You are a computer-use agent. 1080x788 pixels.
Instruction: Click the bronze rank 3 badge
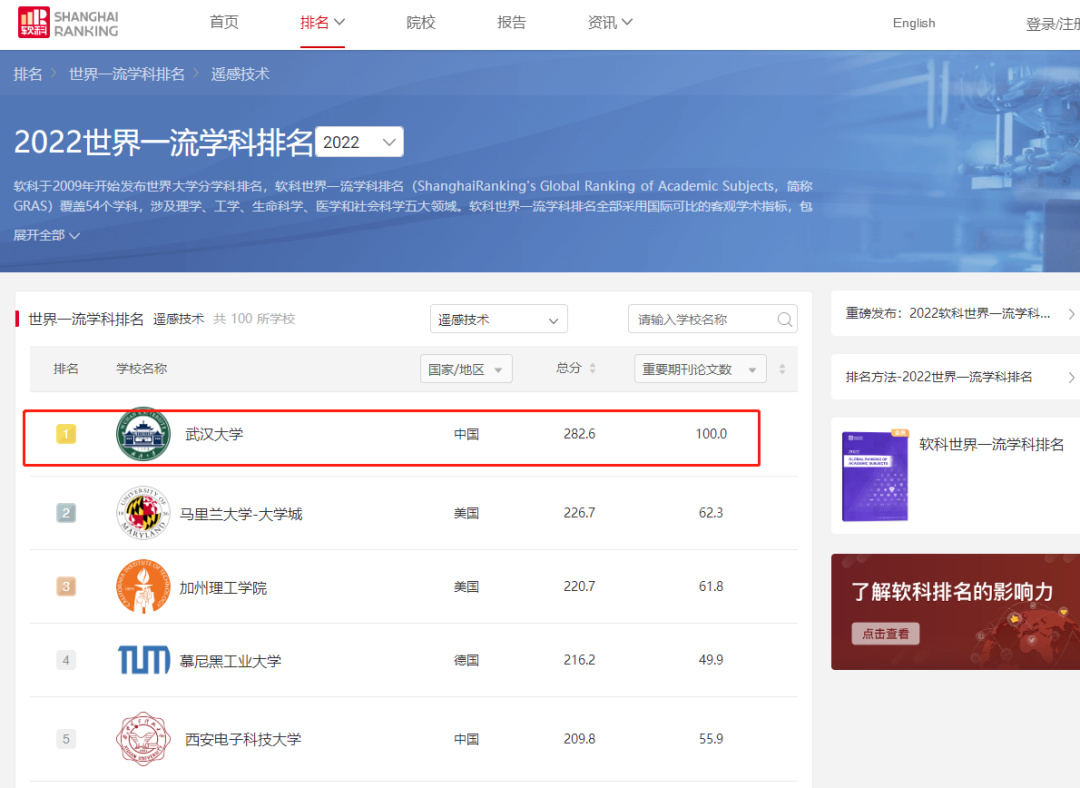tap(66, 587)
